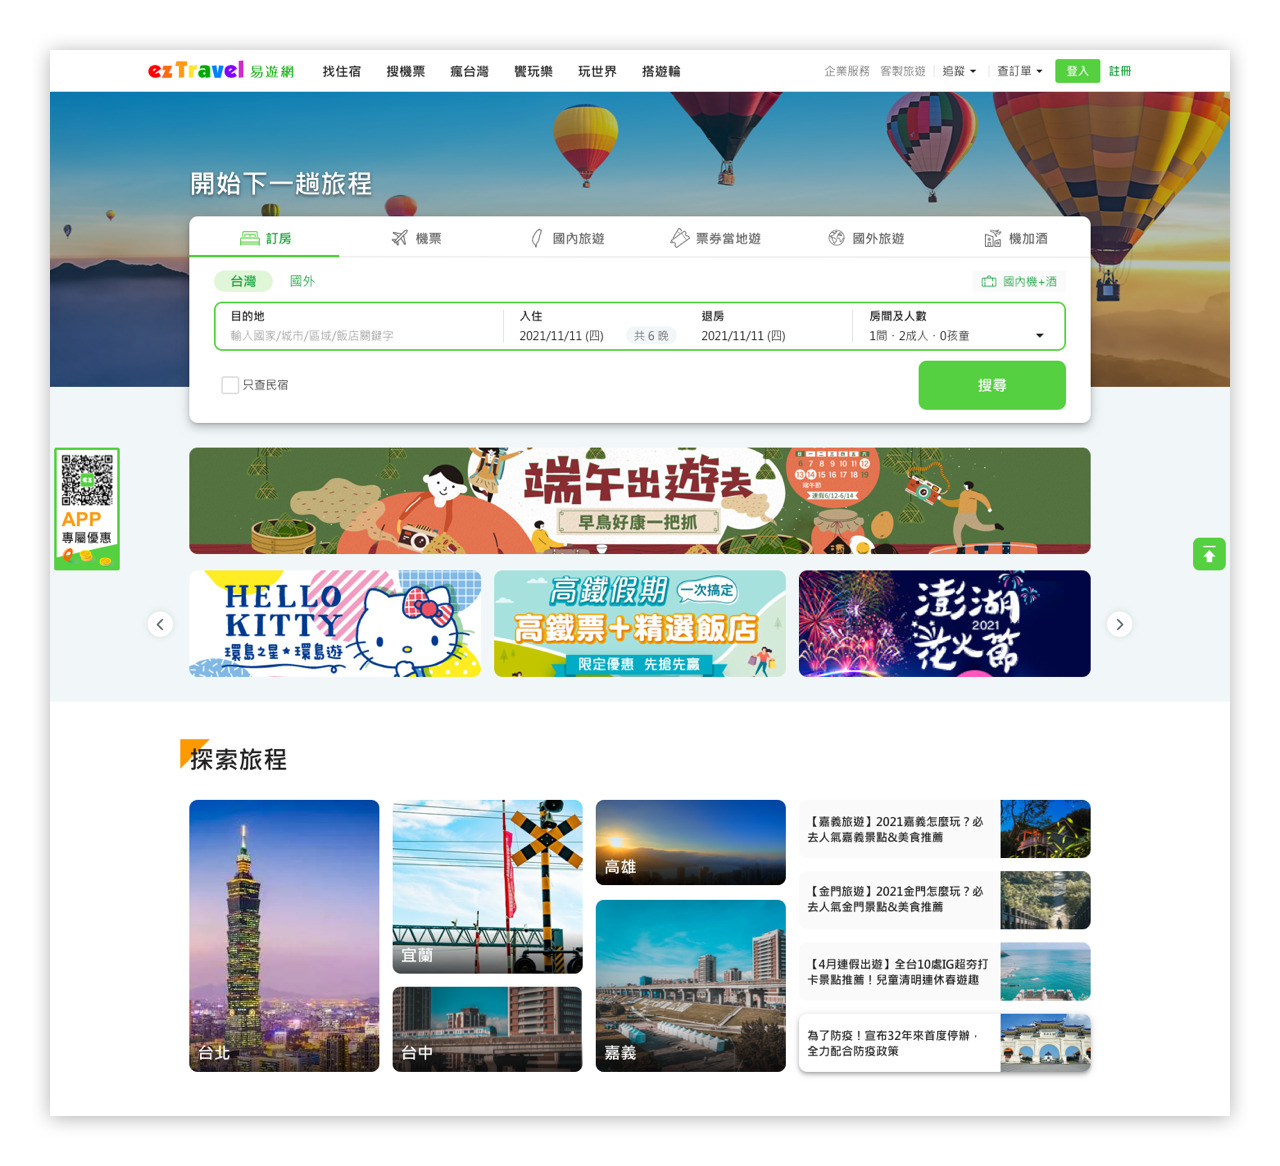Switch to the 國外 destination option
The width and height of the screenshot is (1280, 1166).
click(x=302, y=281)
